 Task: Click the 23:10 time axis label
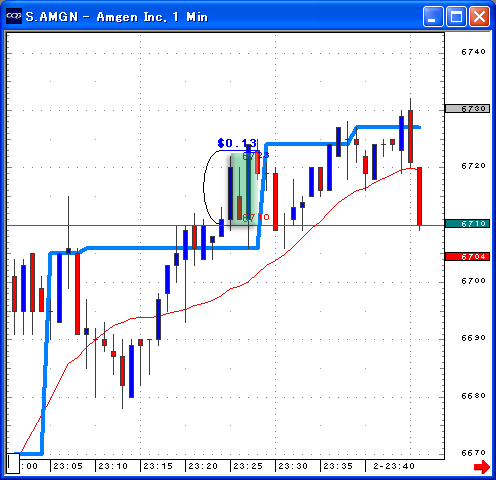click(113, 466)
